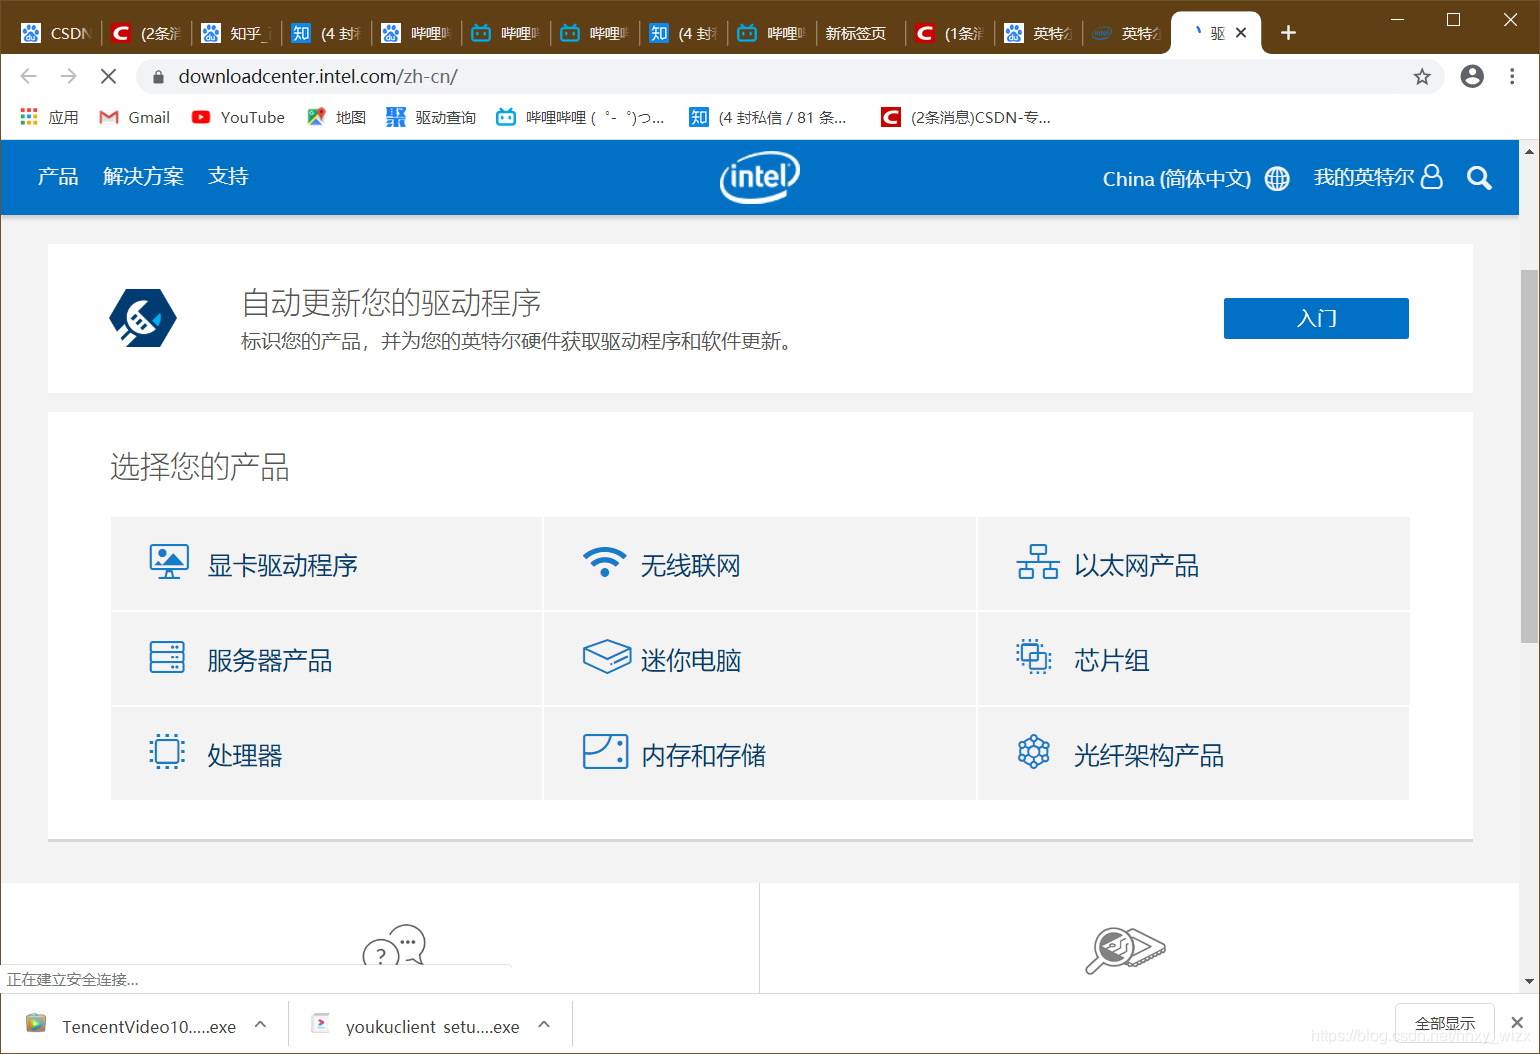This screenshot has width=1540, height=1054.
Task: Select the 芯片组 product tile
Action: click(1193, 659)
